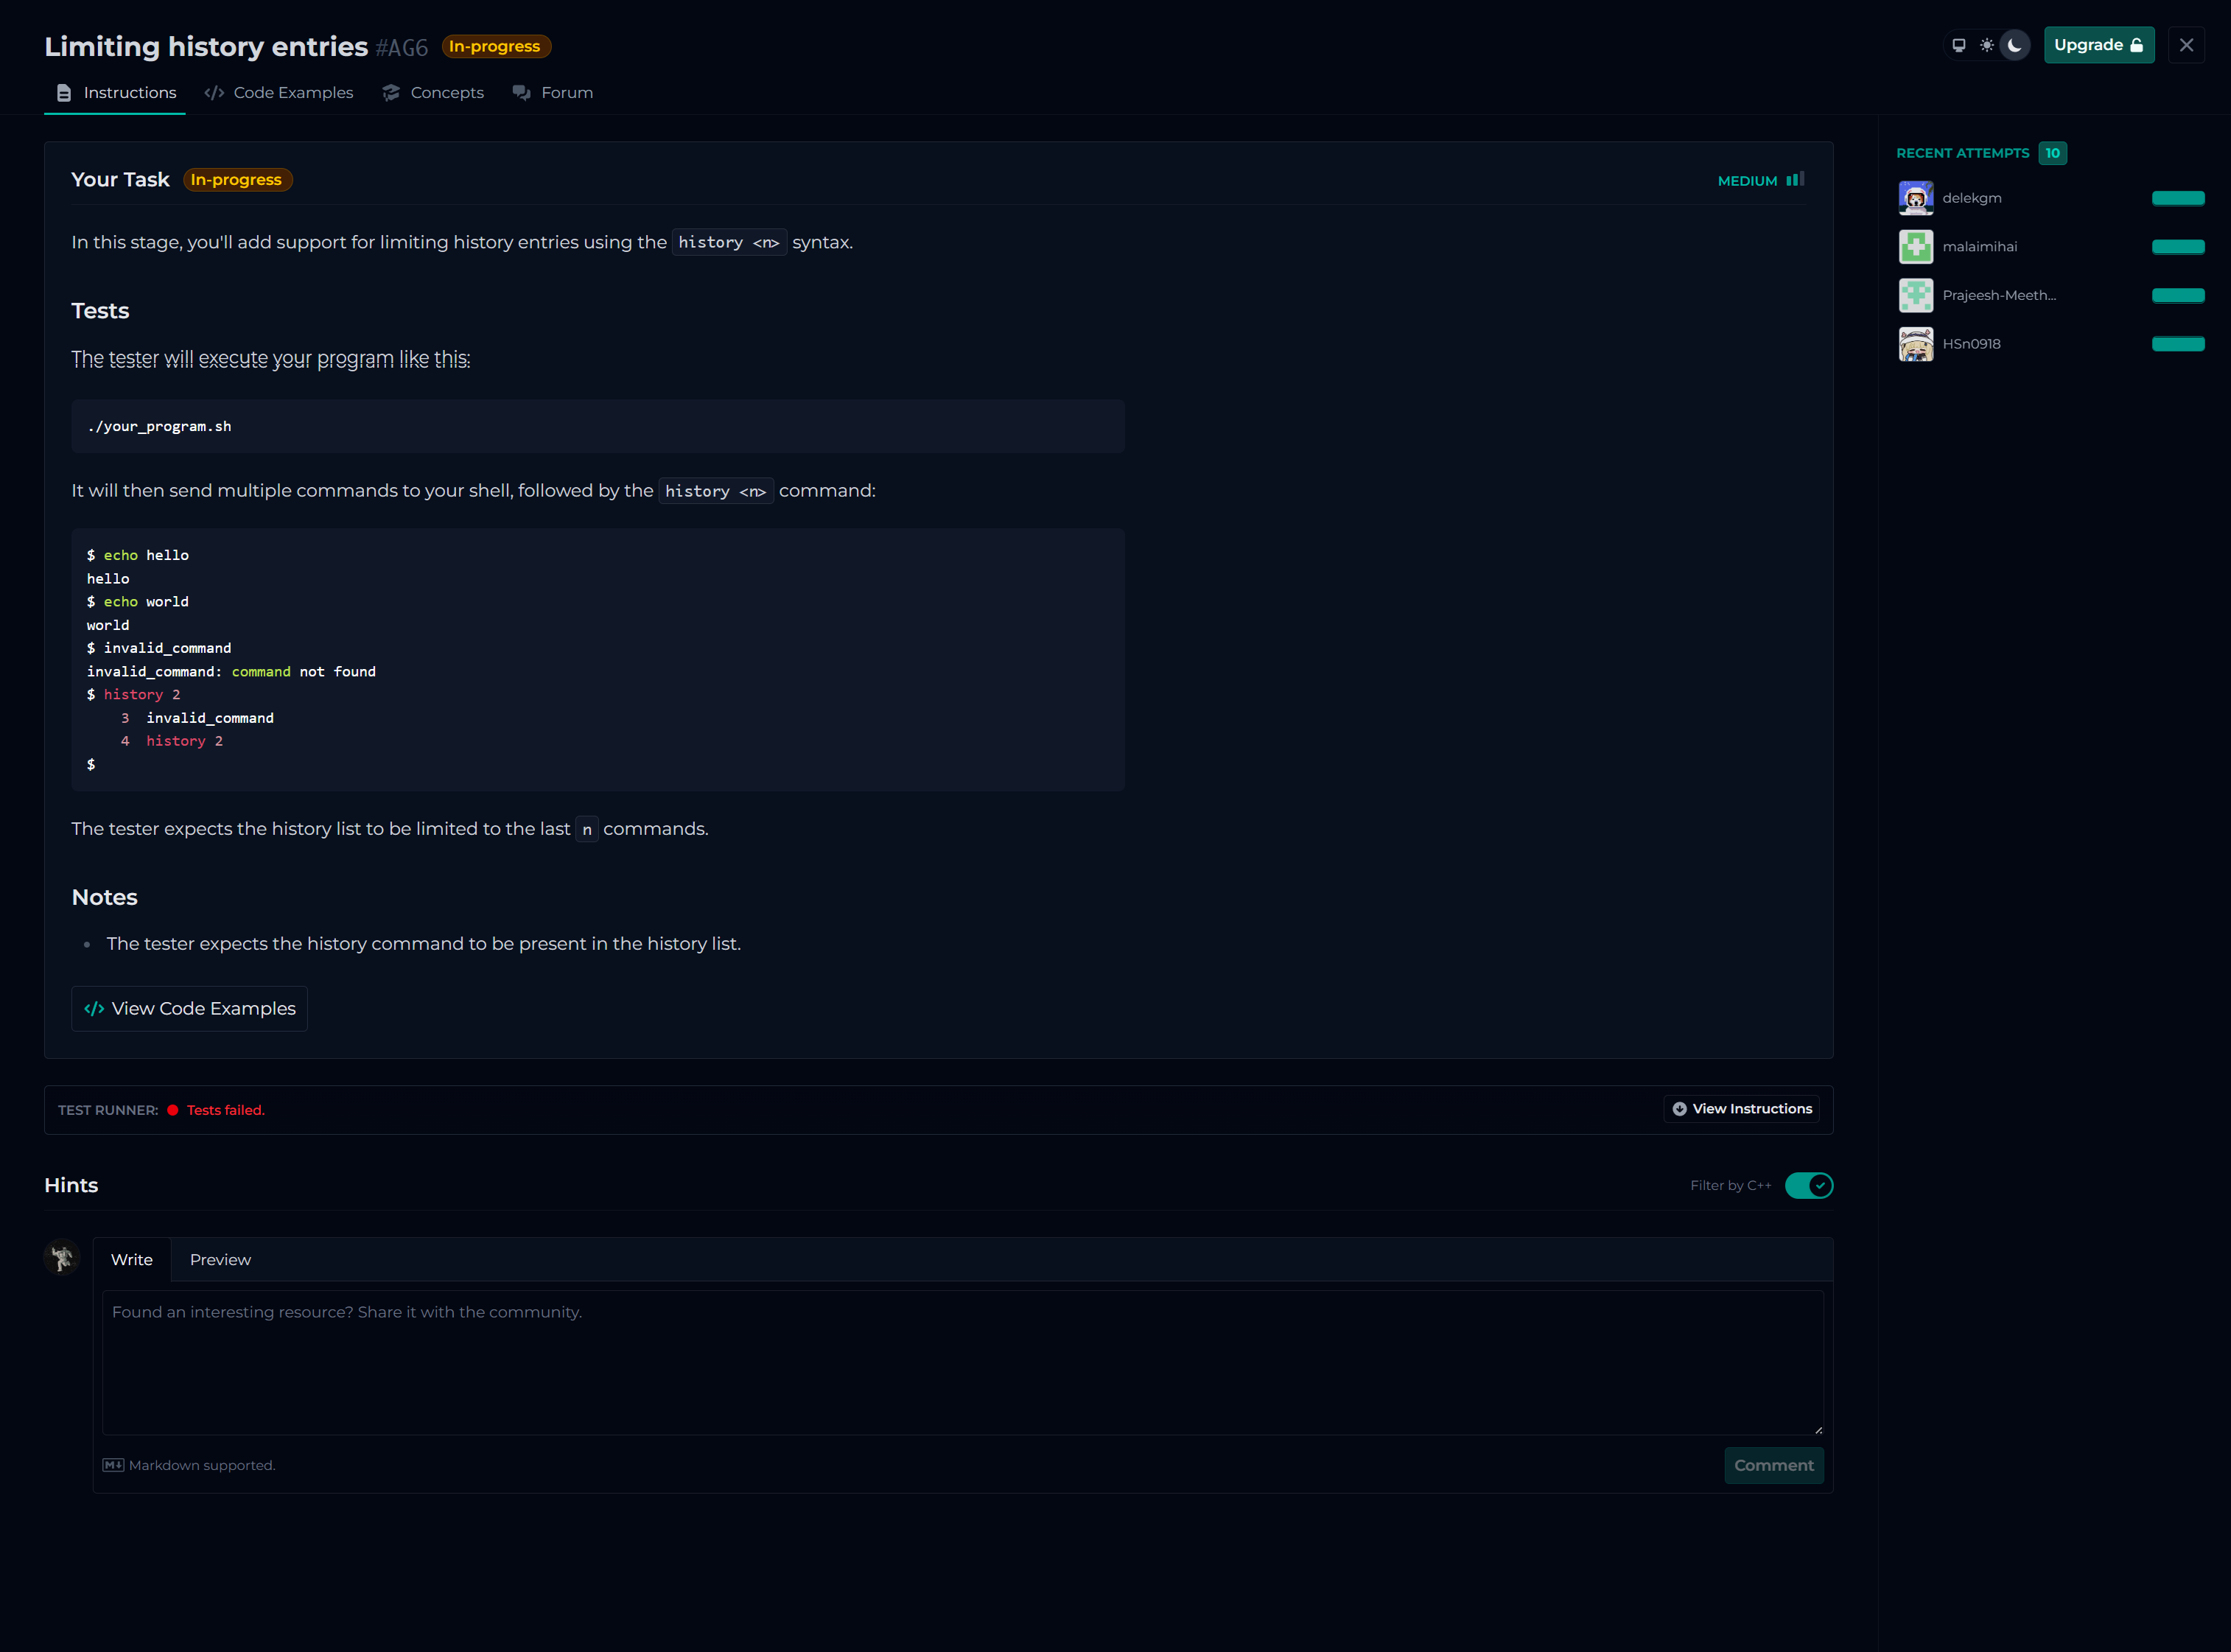Click the View Code Examples button
This screenshot has height=1652, width=2231.
pos(190,1008)
